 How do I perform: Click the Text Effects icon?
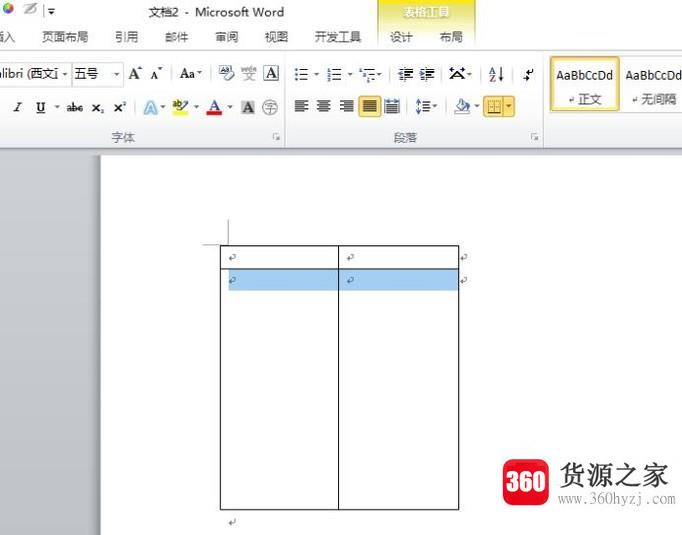coord(150,107)
